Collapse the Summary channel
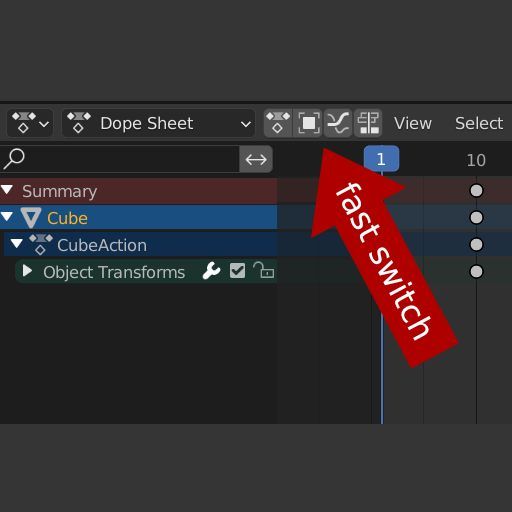The height and width of the screenshot is (512, 512). click(7, 190)
